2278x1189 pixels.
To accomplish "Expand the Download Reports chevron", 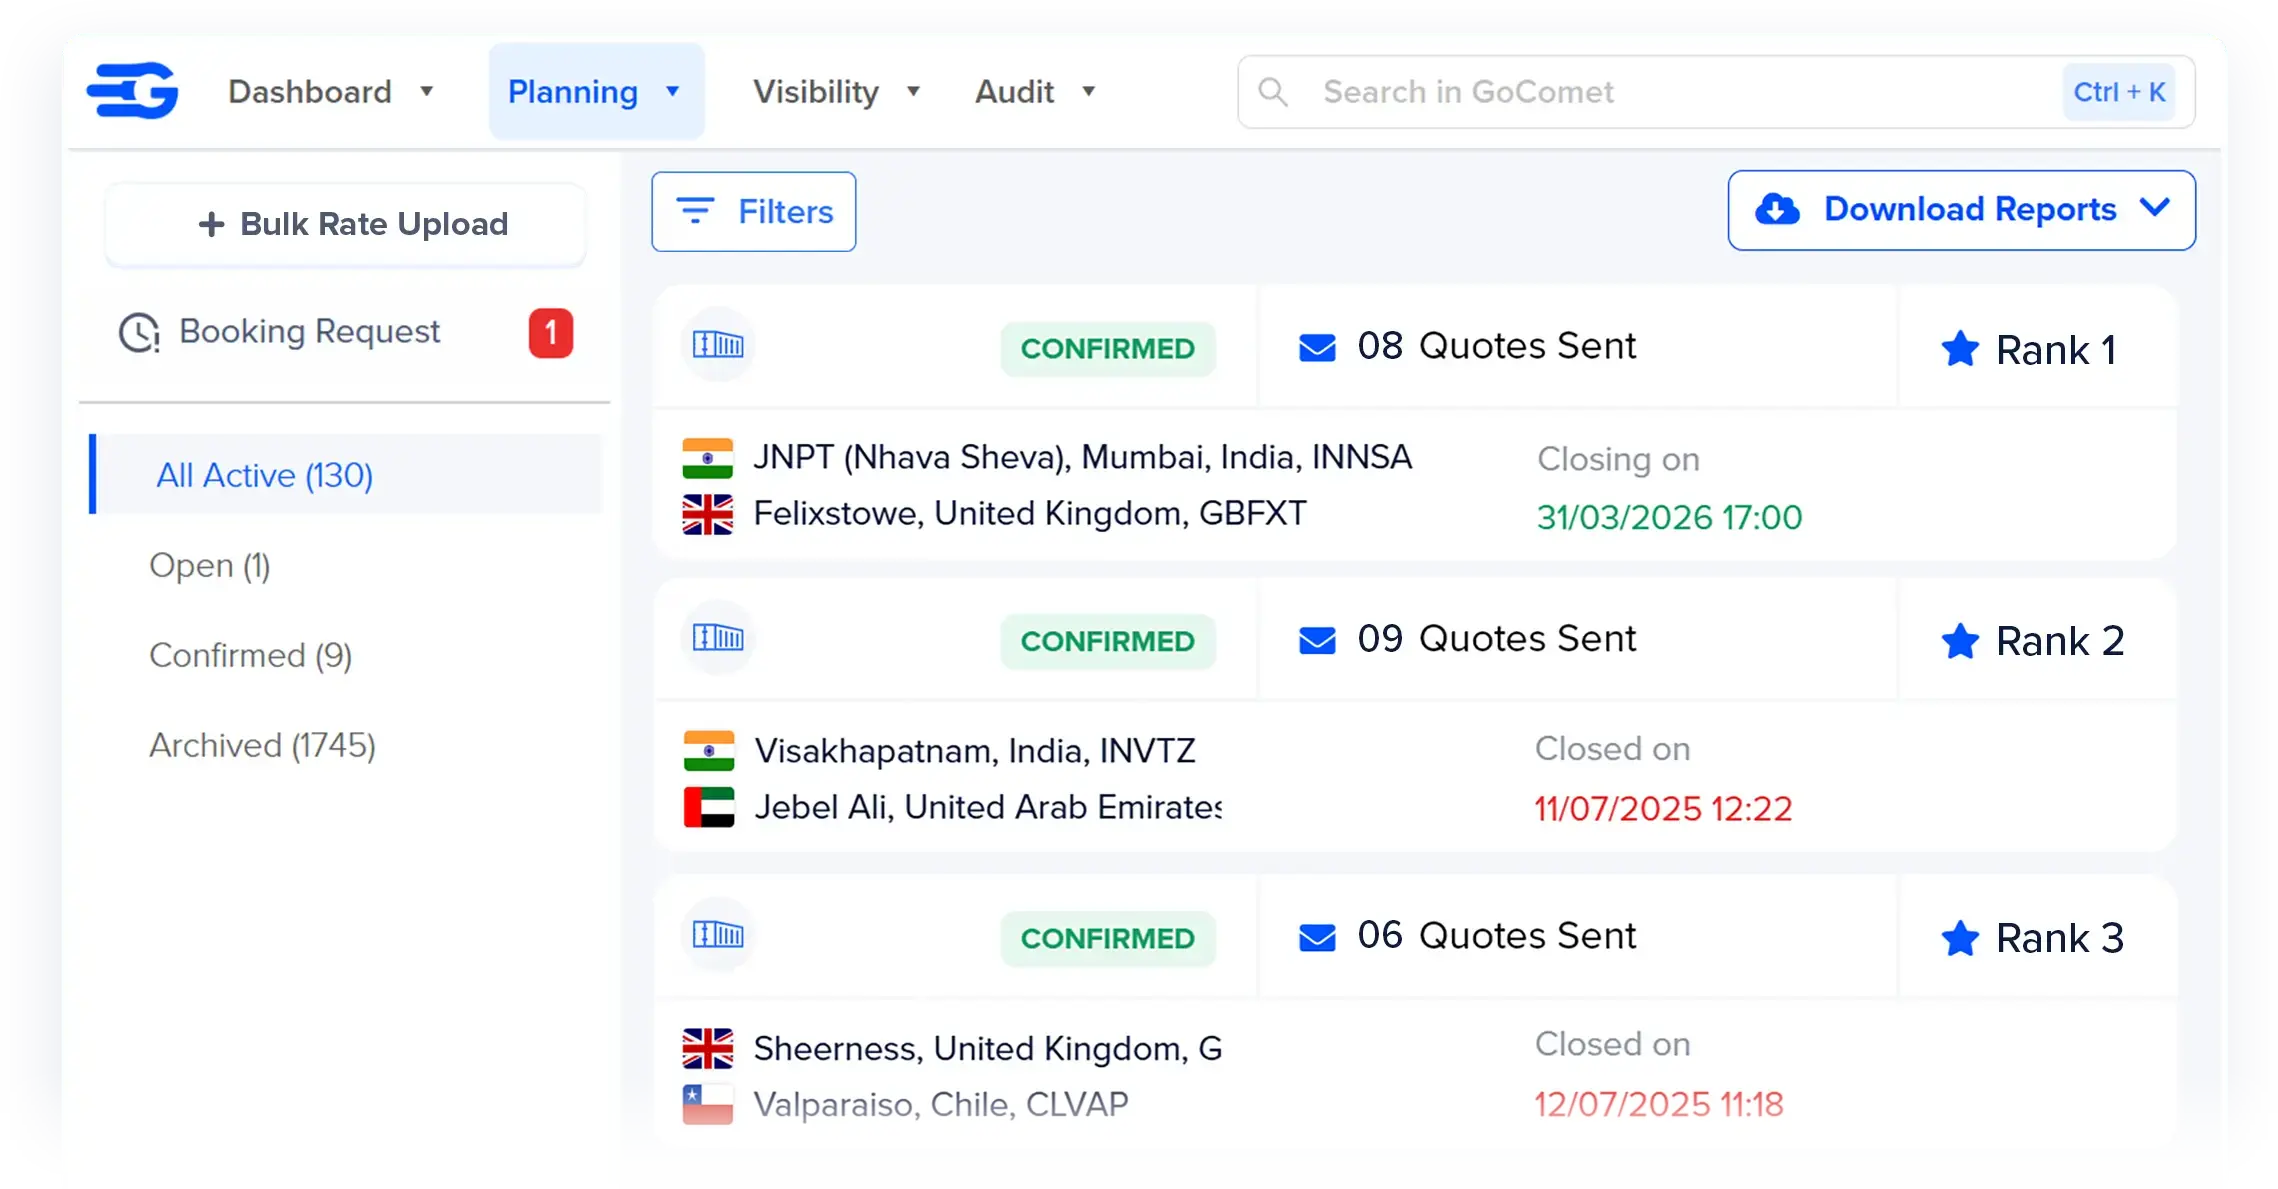I will click(x=2156, y=210).
